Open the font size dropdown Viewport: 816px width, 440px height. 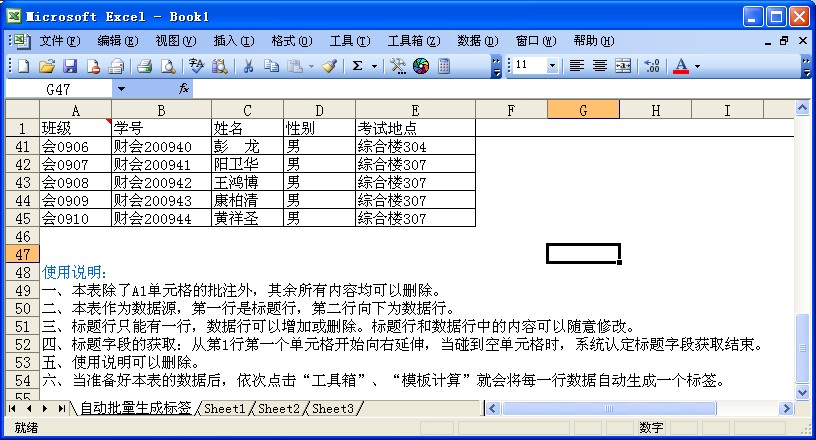pos(552,66)
